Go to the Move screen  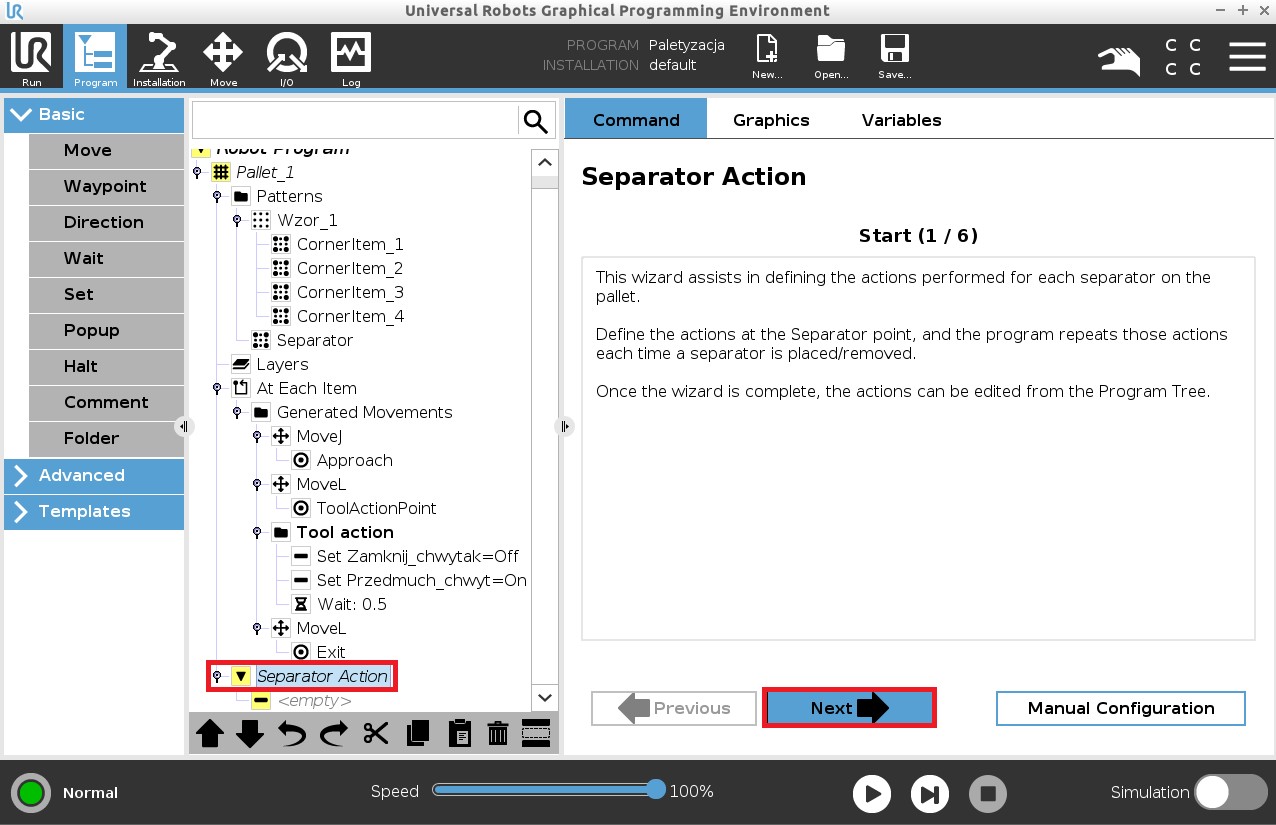coord(223,57)
